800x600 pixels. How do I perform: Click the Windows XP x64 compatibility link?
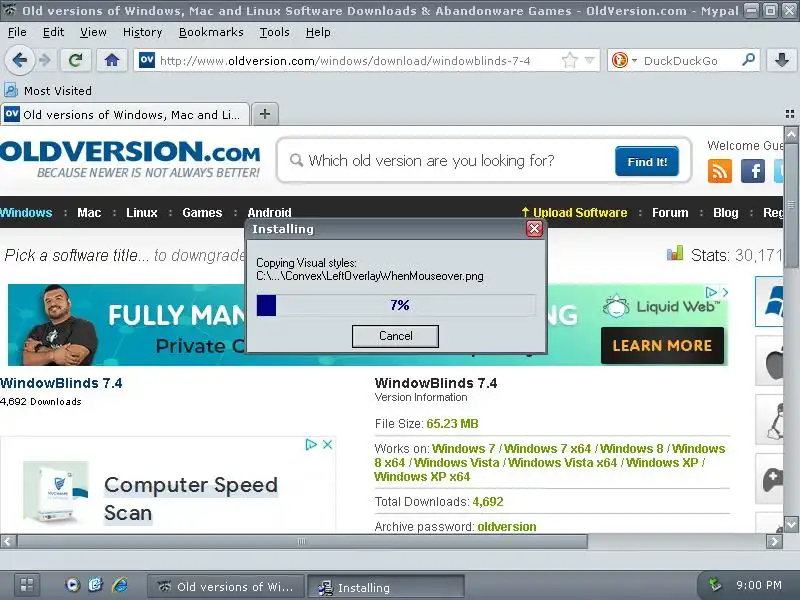[422, 477]
